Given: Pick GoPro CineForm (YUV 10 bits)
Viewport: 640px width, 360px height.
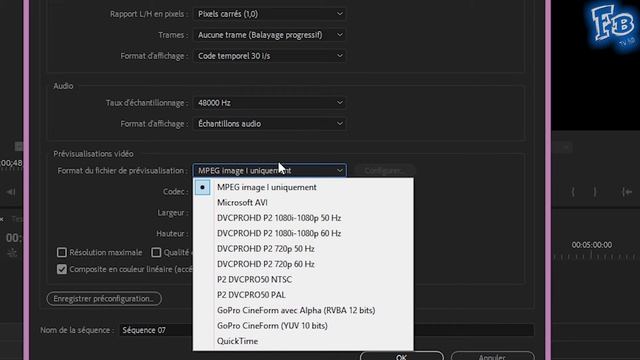Looking at the screenshot, I should 303,326.
